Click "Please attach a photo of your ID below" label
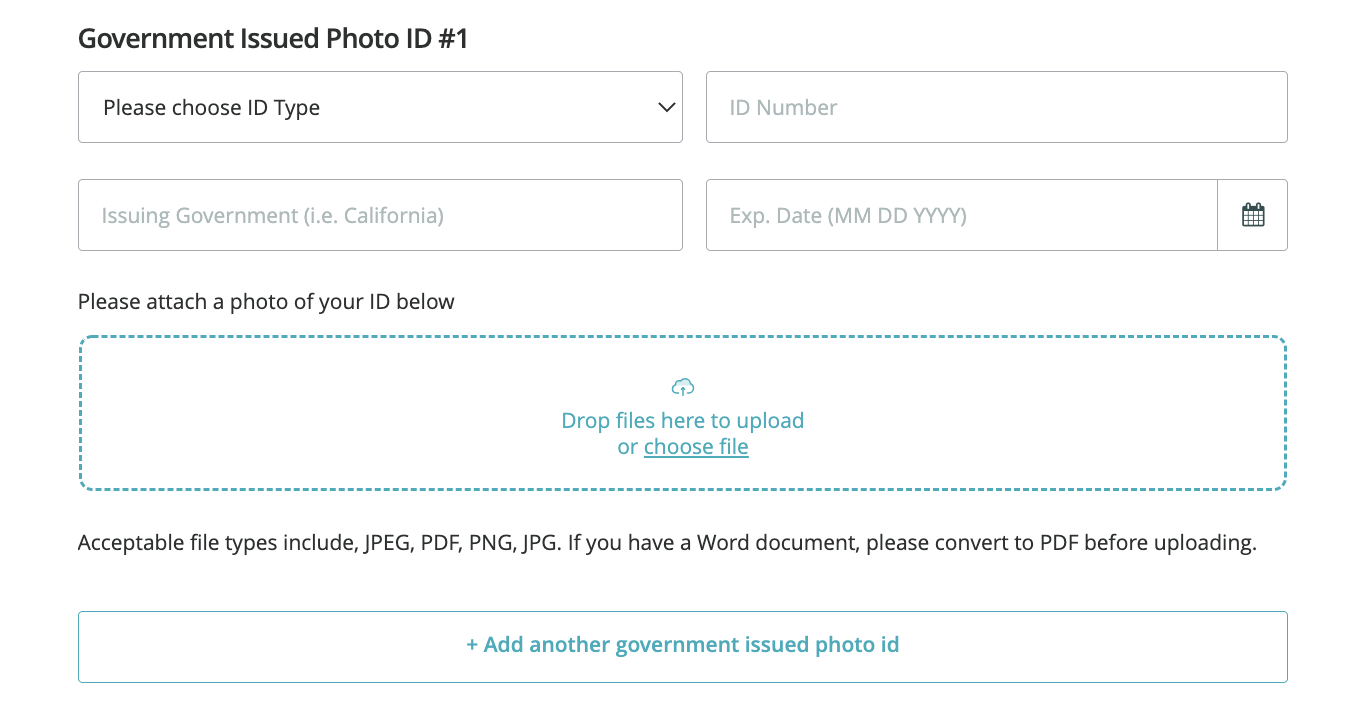Image resolution: width=1372 pixels, height=703 pixels. click(x=266, y=301)
